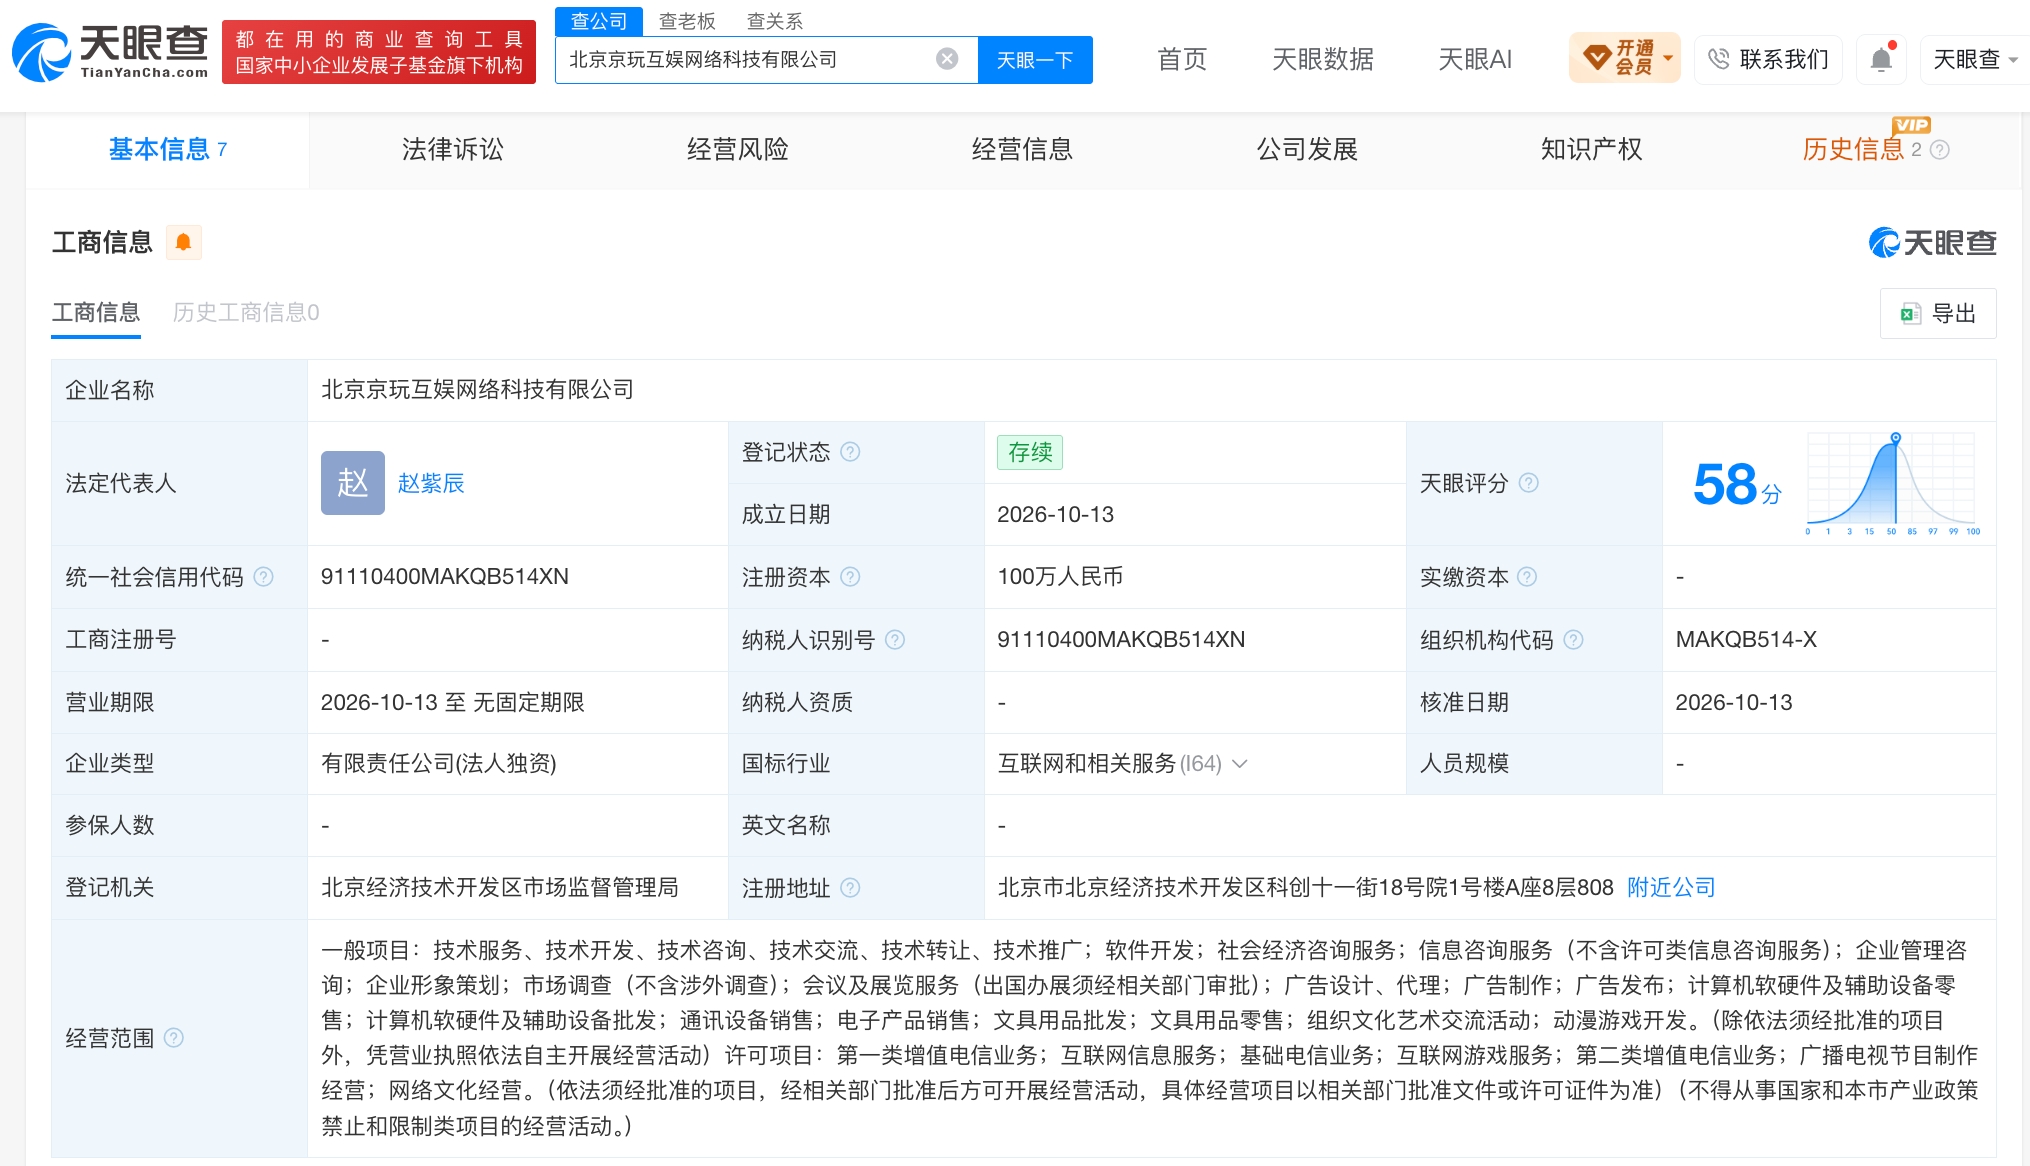Expand the 互联网和相关服务 industry chevron

pyautogui.click(x=1240, y=764)
